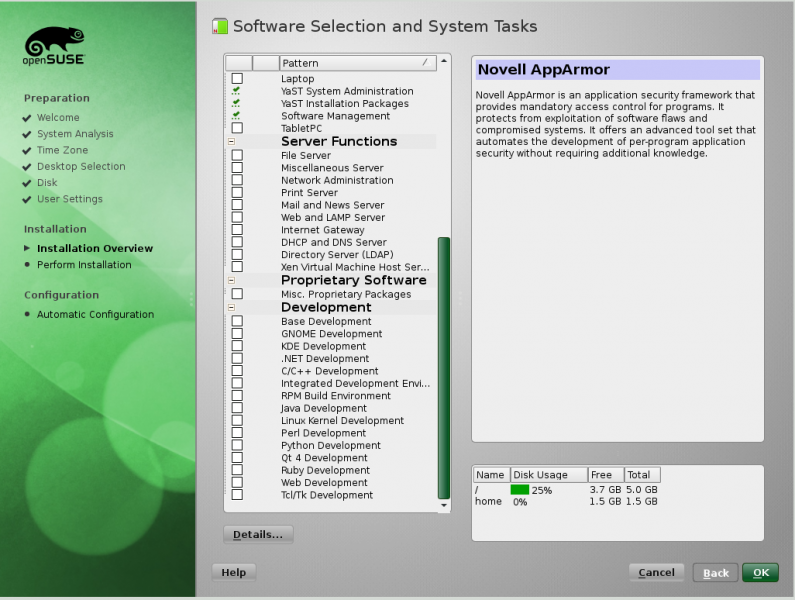Click the icon beside Software Selection title

[220, 27]
